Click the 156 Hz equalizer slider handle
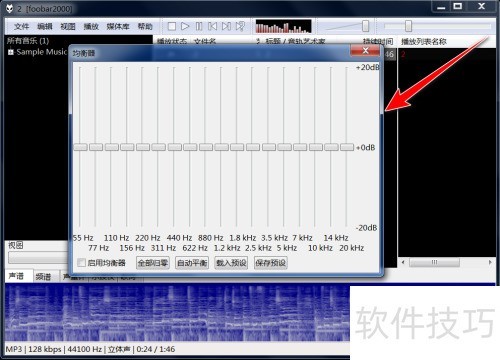500x360 pixels. pyautogui.click(x=127, y=147)
